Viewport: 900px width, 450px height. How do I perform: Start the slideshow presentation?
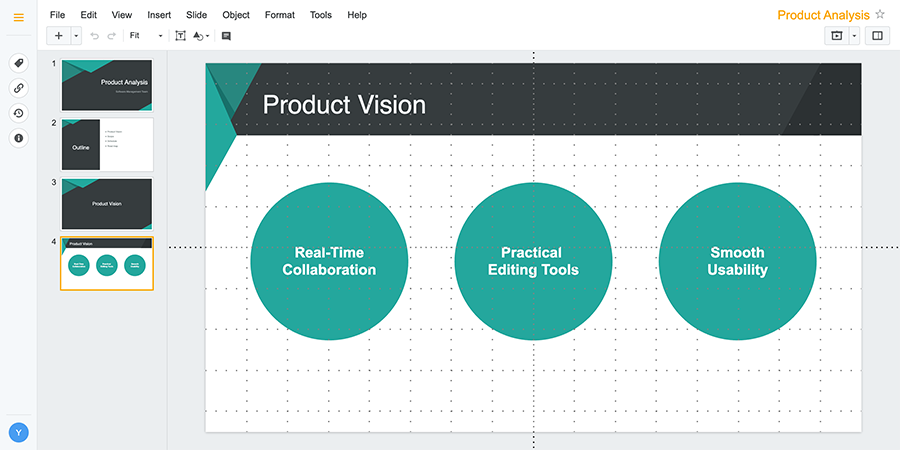coord(836,36)
